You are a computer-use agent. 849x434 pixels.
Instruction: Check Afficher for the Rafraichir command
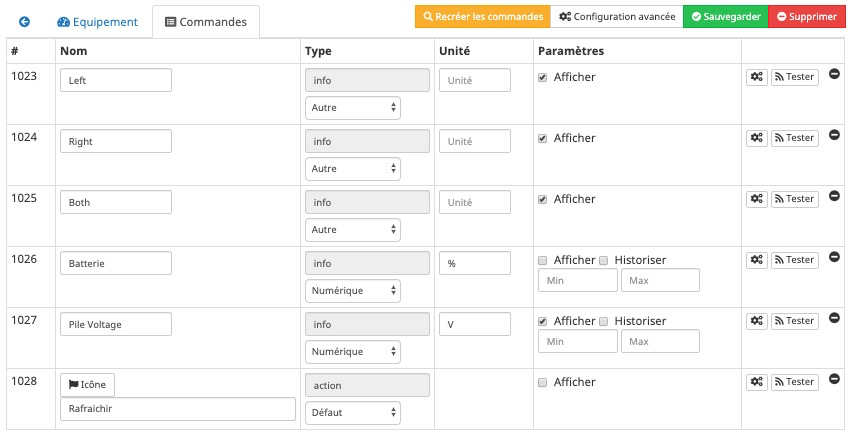coord(543,382)
